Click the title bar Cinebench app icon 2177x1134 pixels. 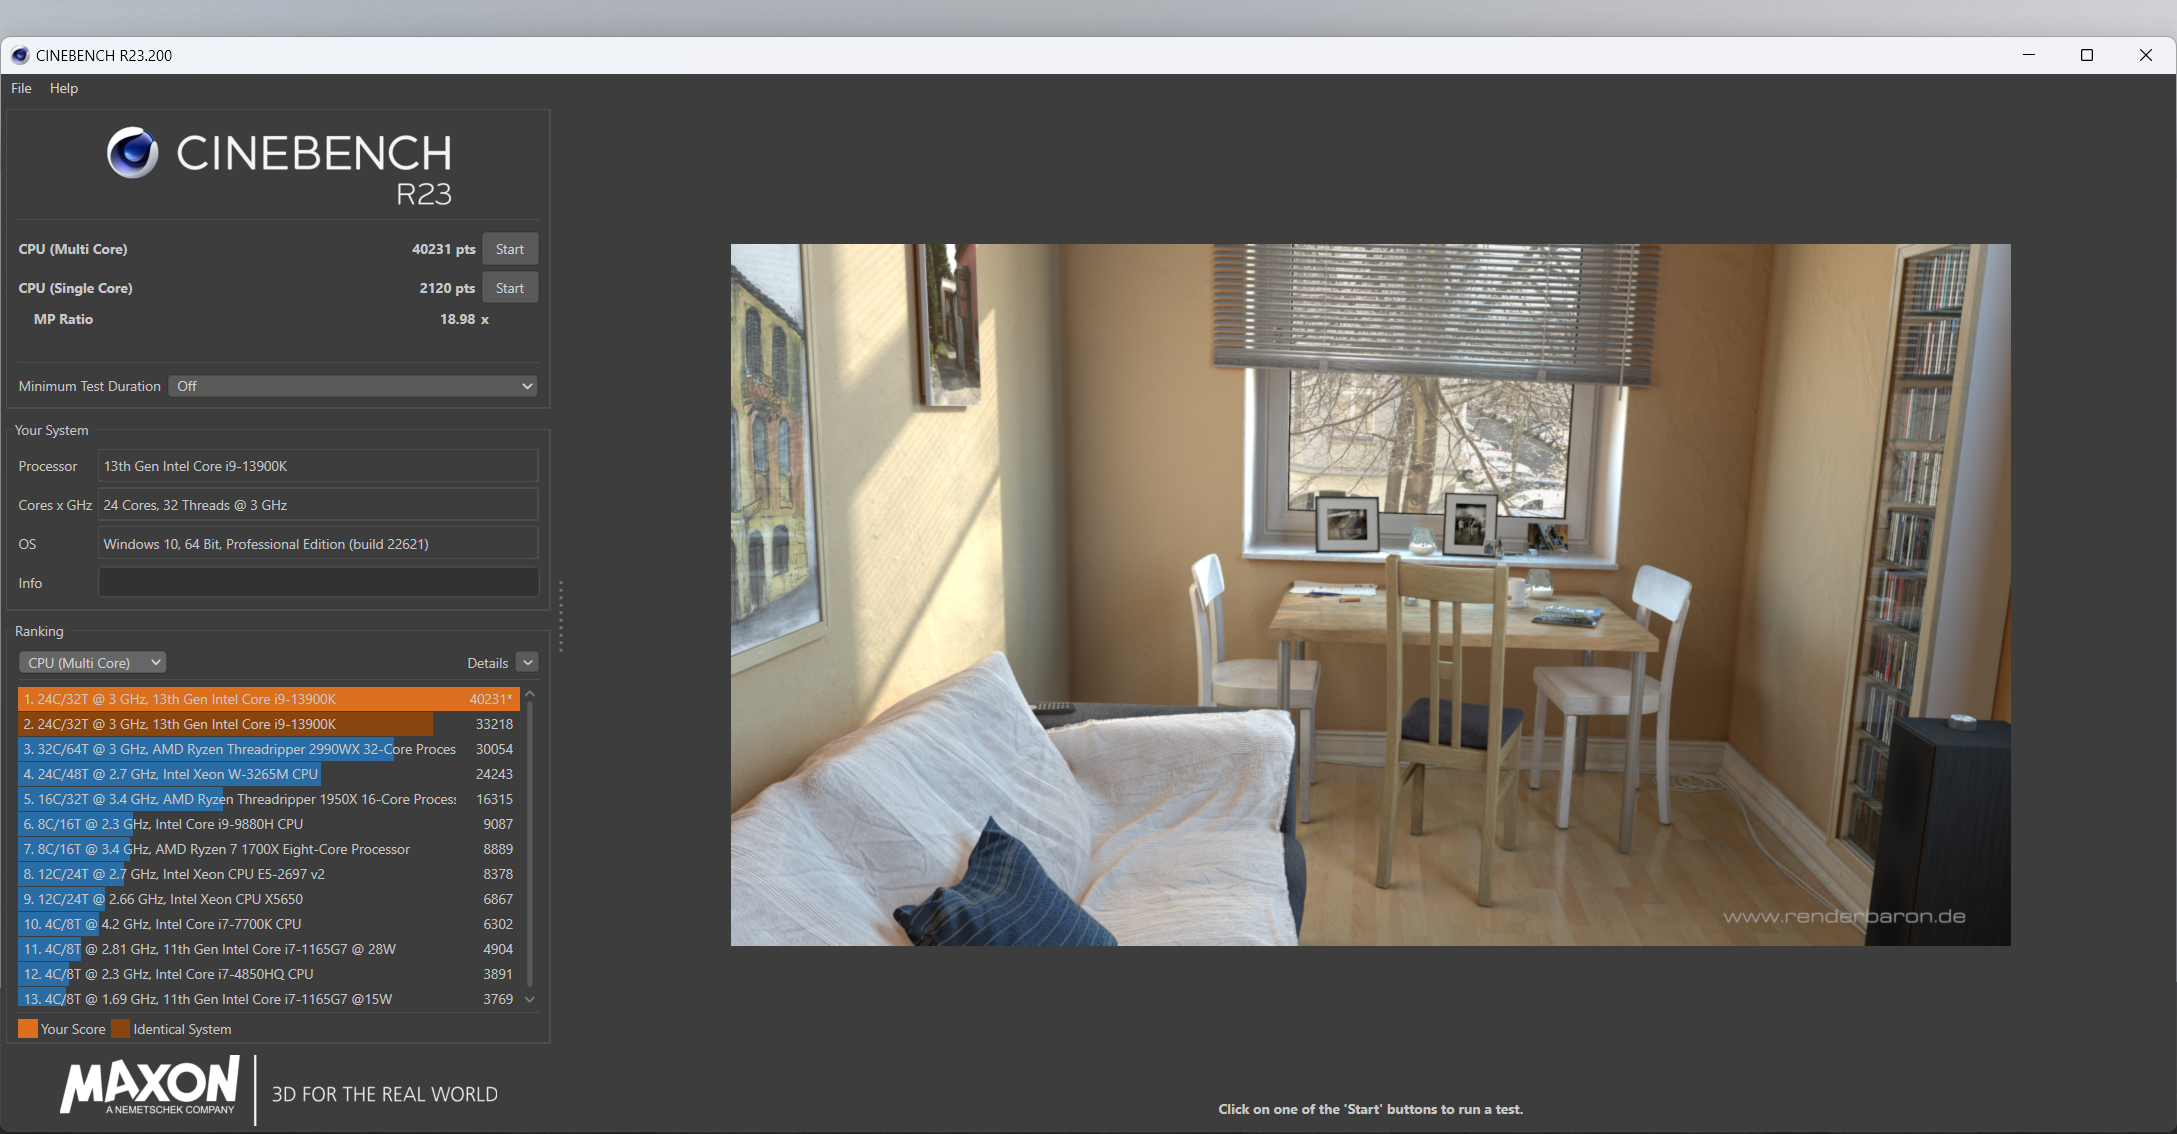pos(20,55)
